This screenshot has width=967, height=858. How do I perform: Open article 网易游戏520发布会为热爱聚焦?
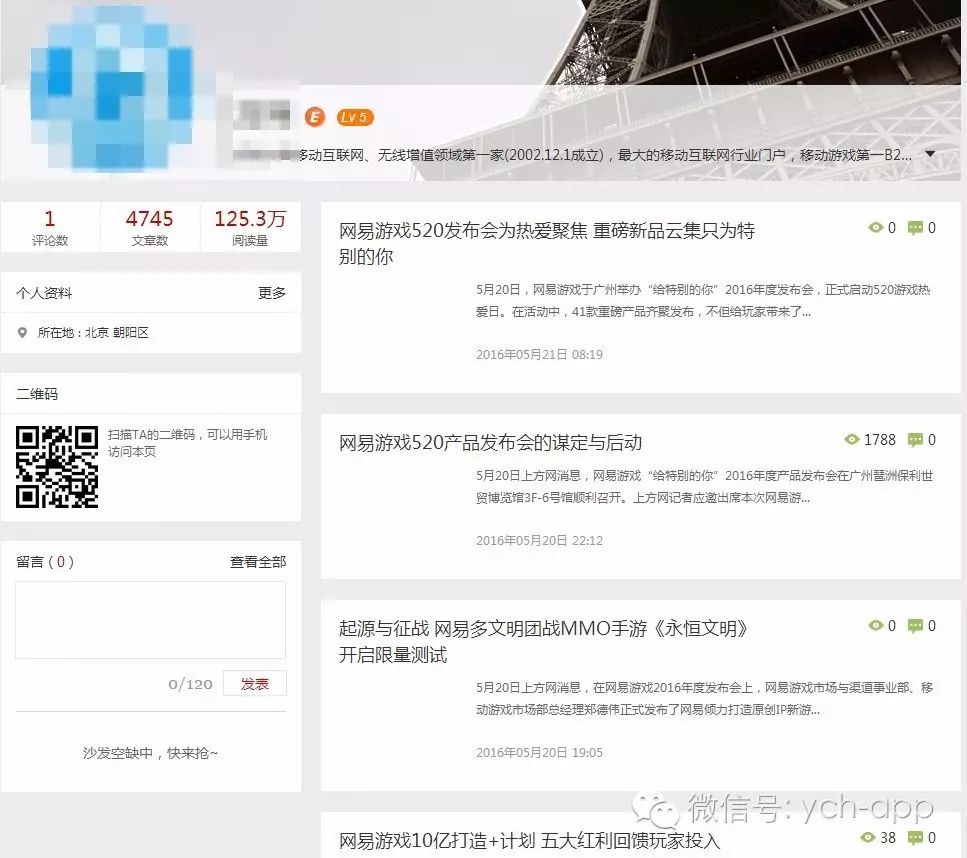(x=546, y=243)
